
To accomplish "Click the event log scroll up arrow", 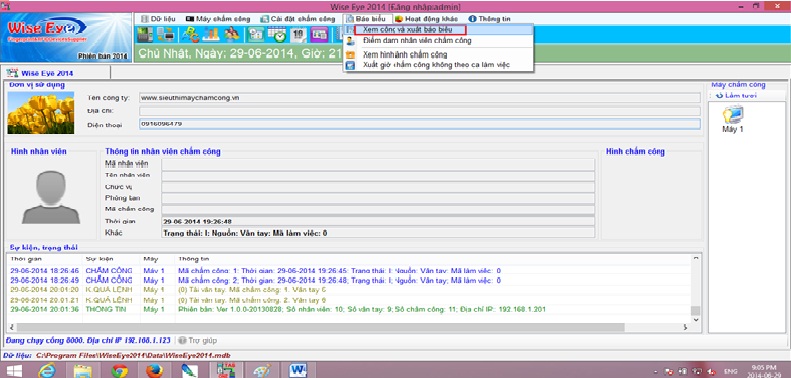I will tap(696, 258).
